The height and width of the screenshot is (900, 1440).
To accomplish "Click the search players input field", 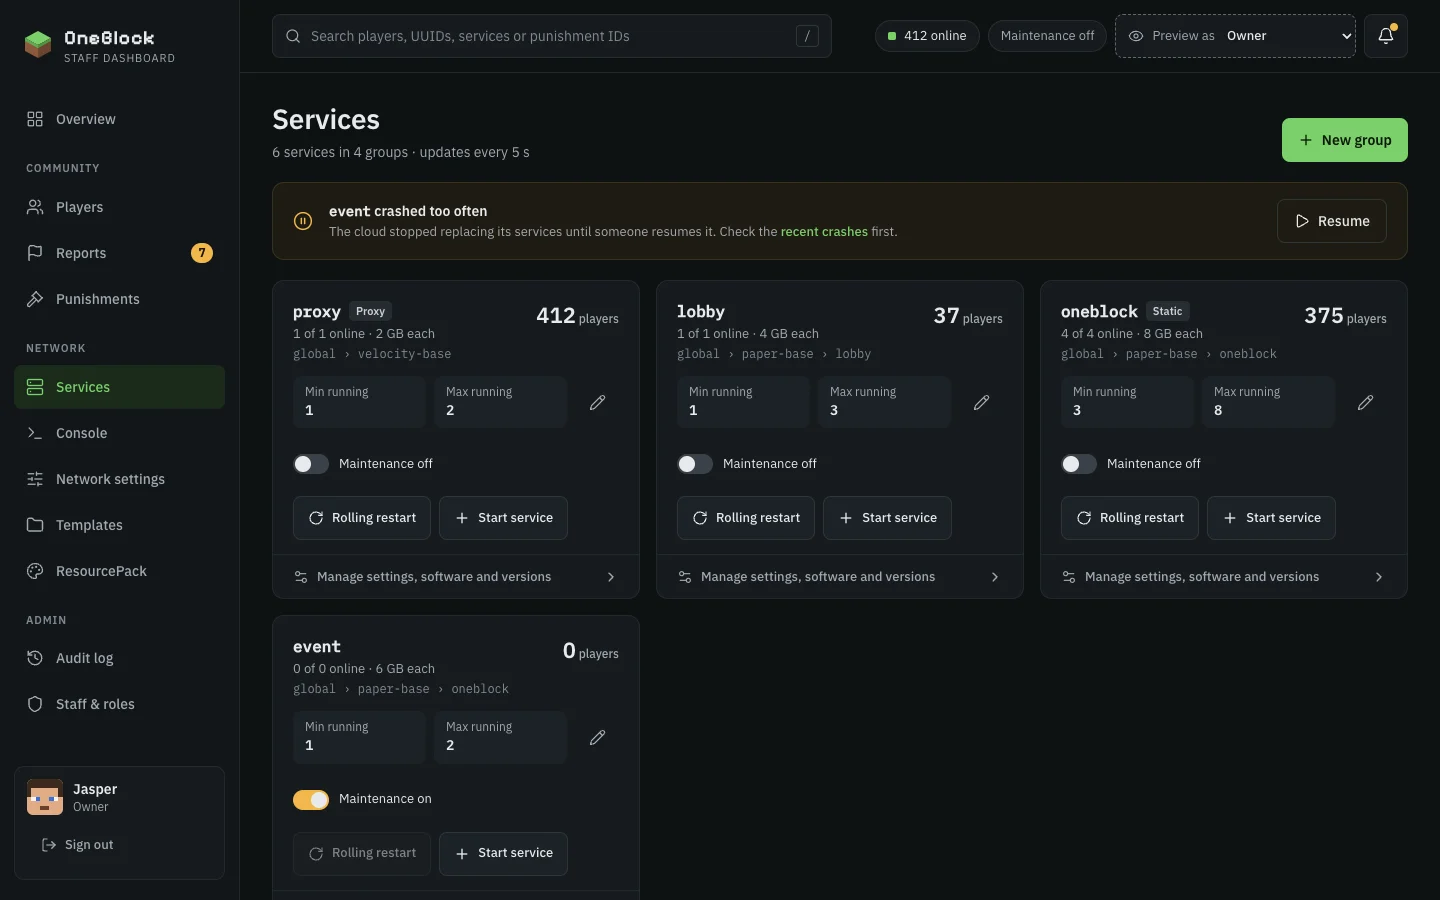I will [552, 36].
